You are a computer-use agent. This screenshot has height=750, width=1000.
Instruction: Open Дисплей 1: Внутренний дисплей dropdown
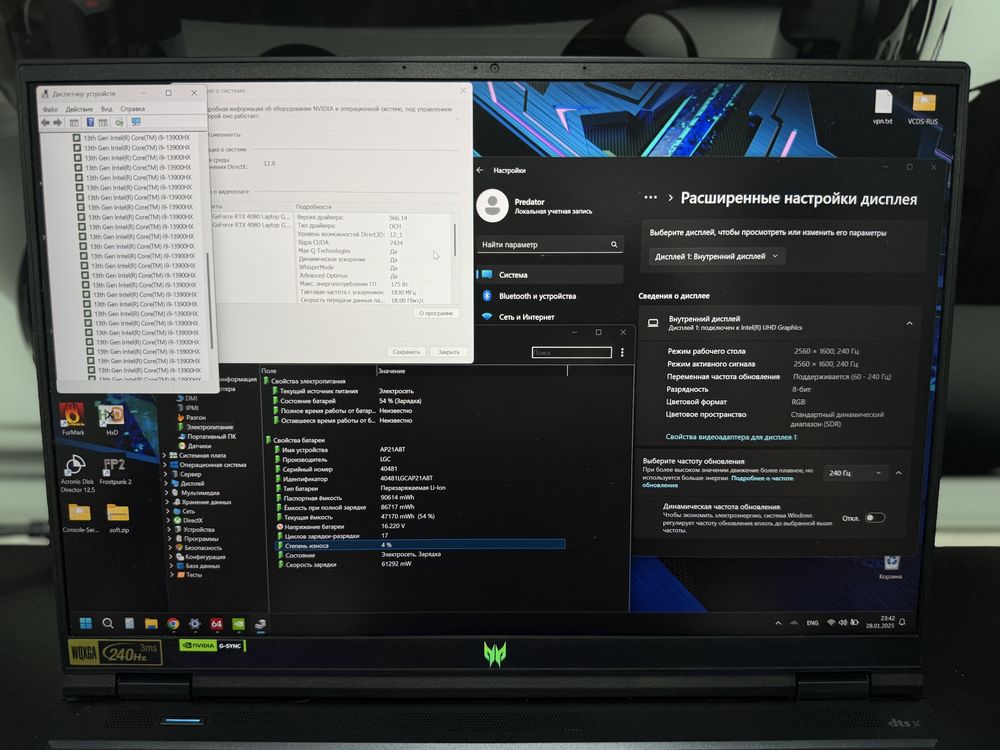[x=716, y=256]
